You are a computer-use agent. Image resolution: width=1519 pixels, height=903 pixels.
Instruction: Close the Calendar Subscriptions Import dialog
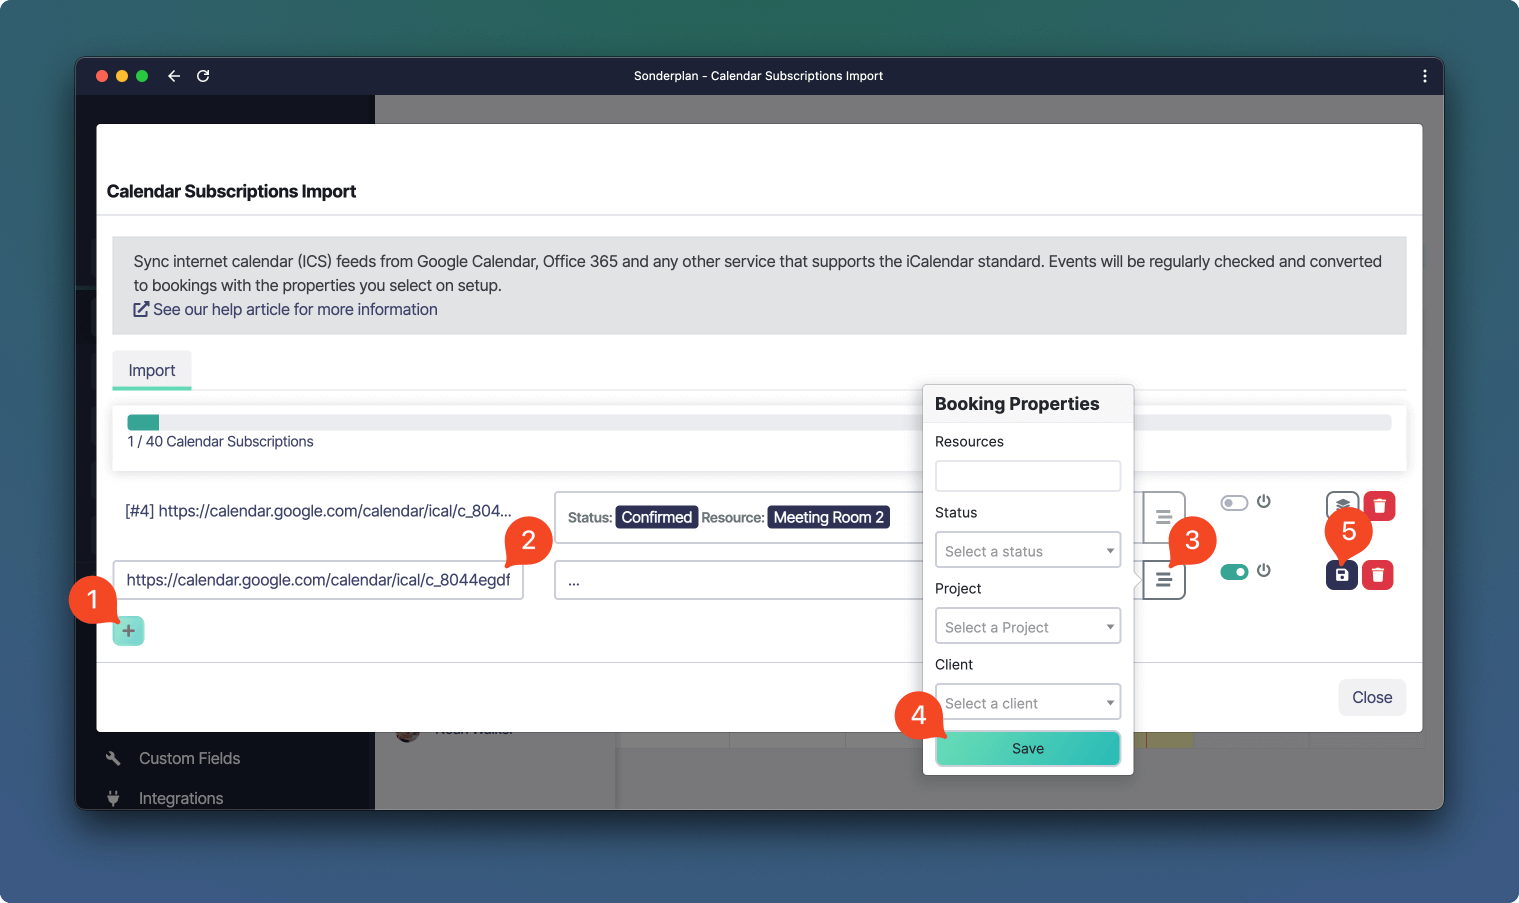pyautogui.click(x=1372, y=697)
